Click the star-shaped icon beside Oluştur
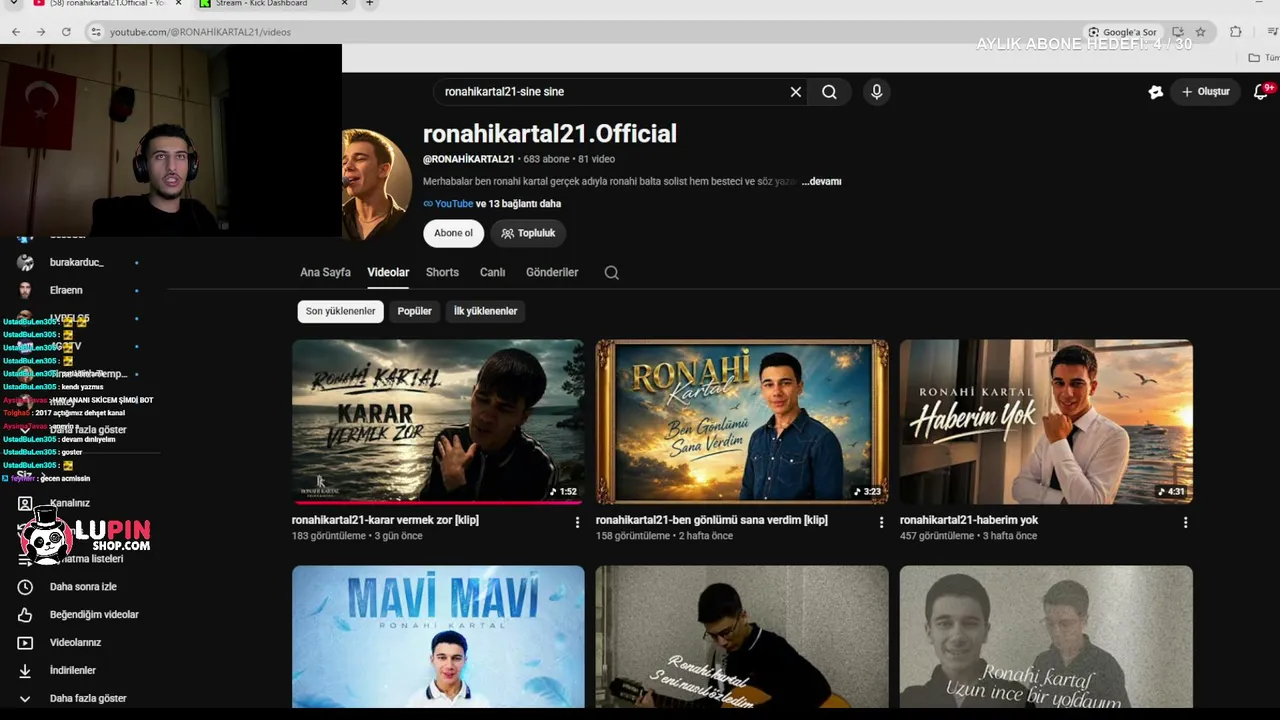This screenshot has width=1280, height=720. click(x=1156, y=92)
